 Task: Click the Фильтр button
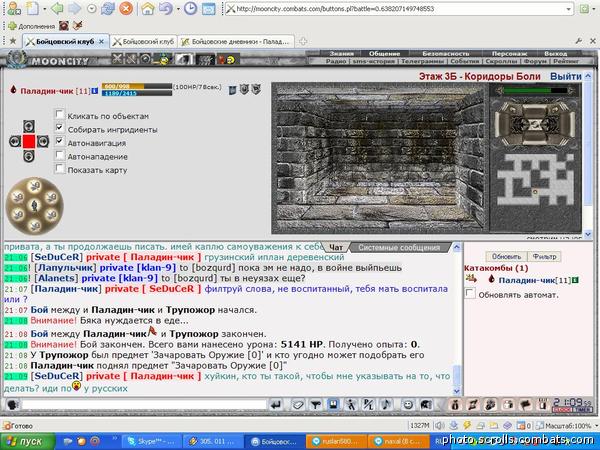click(544, 256)
